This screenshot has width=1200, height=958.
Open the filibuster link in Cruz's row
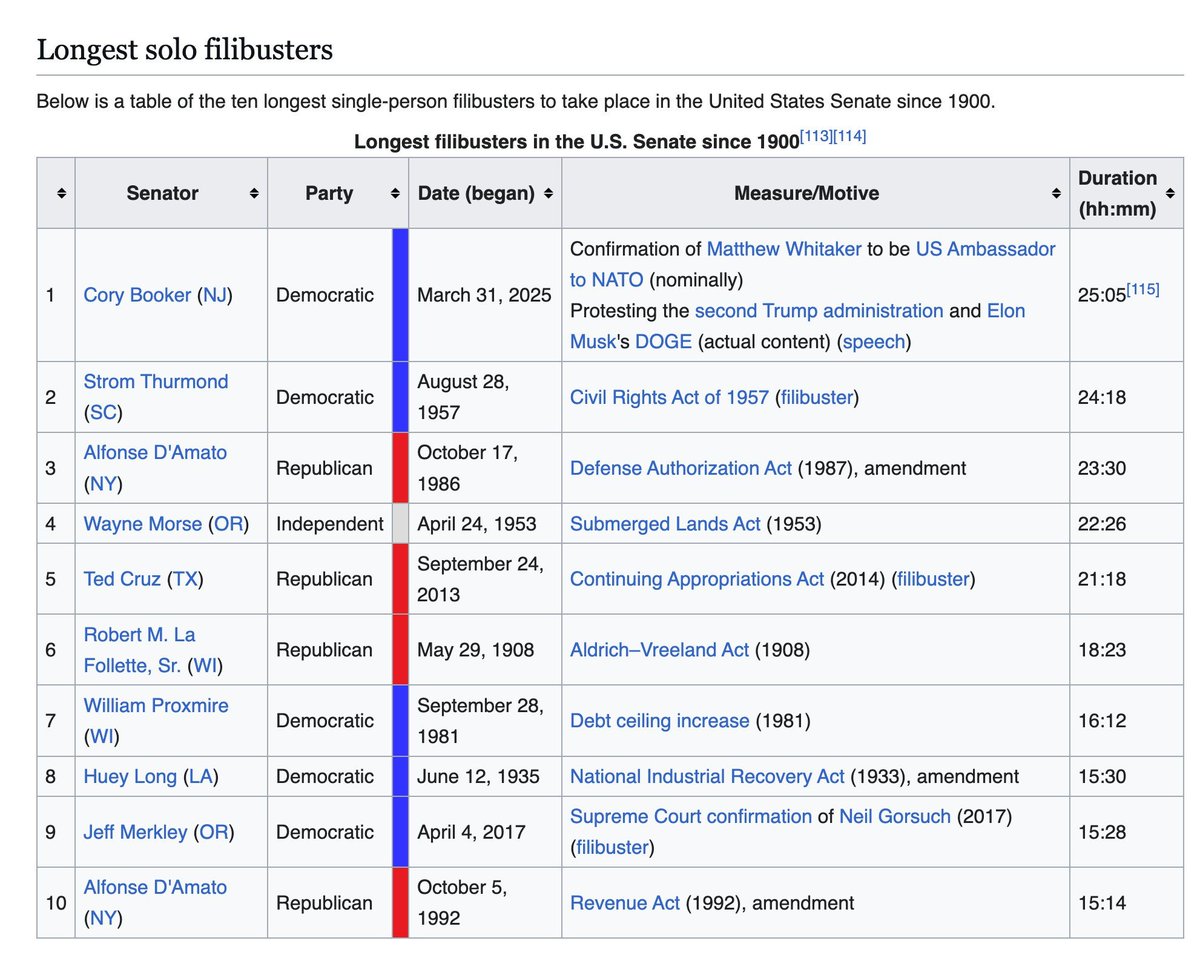(932, 579)
